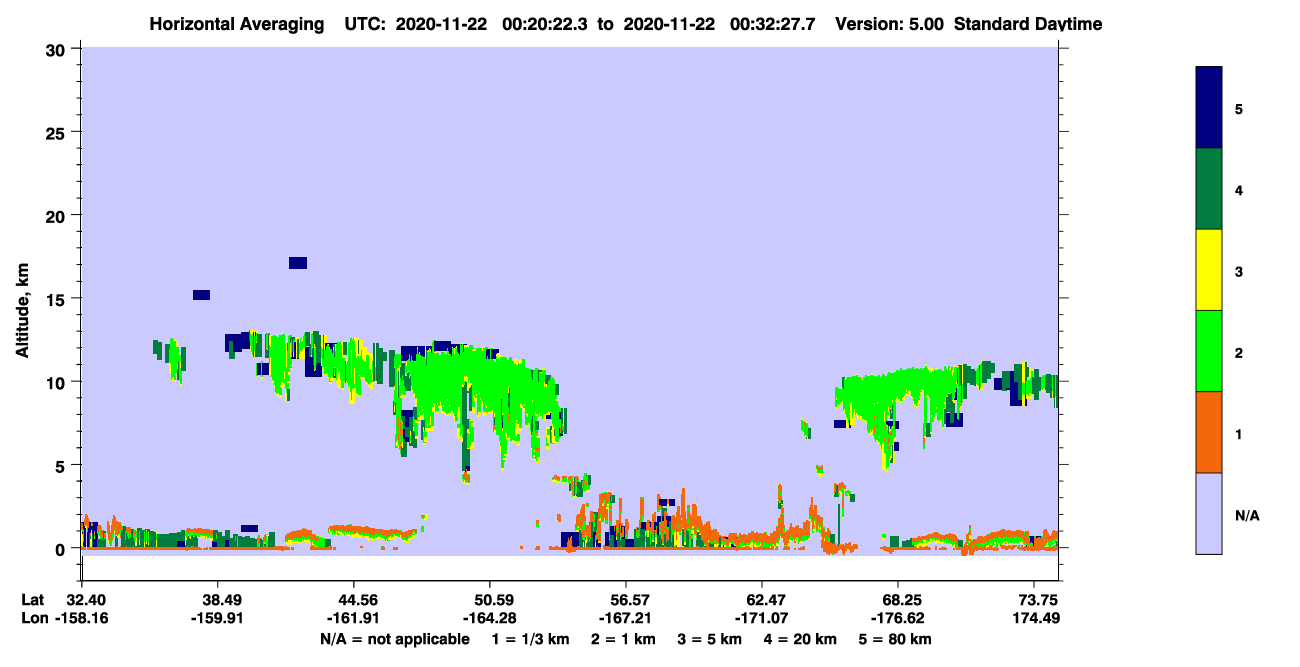Click the colorbar label '5'
Viewport: 1300px width, 667px height.
(1239, 108)
